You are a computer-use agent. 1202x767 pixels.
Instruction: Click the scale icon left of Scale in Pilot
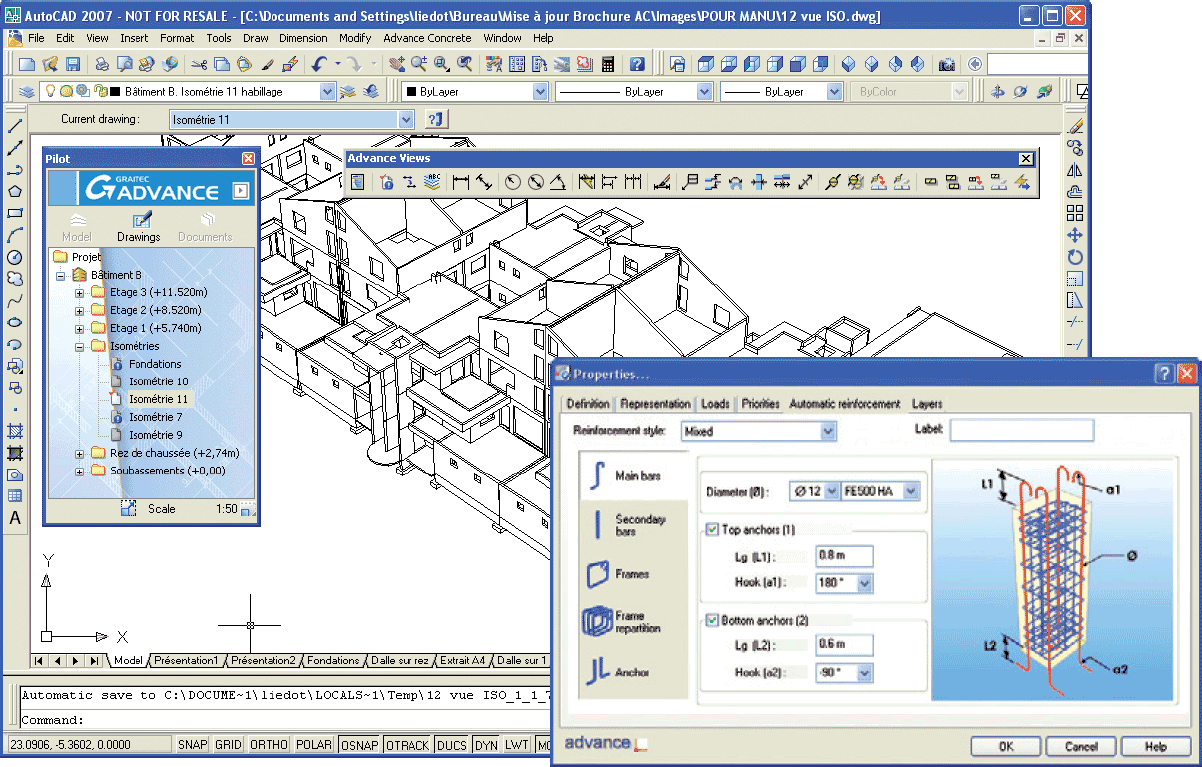coord(128,508)
